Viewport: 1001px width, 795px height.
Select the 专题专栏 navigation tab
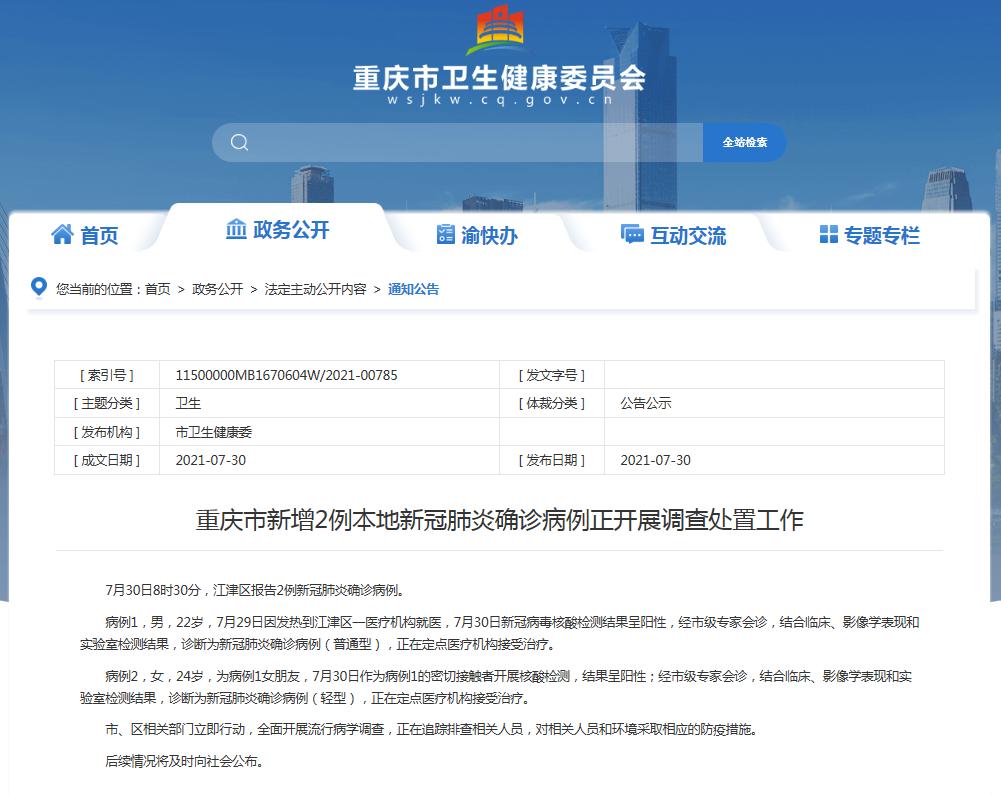[881, 236]
